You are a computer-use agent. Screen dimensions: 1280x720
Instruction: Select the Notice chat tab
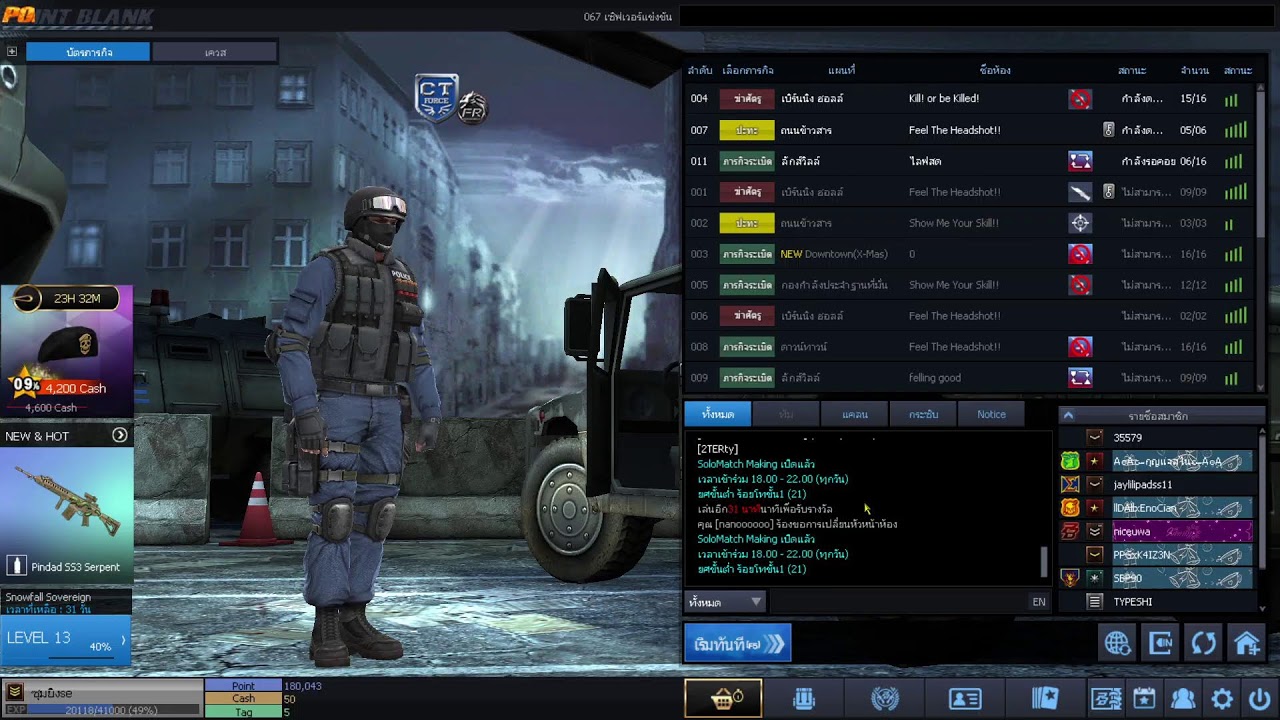tap(992, 414)
